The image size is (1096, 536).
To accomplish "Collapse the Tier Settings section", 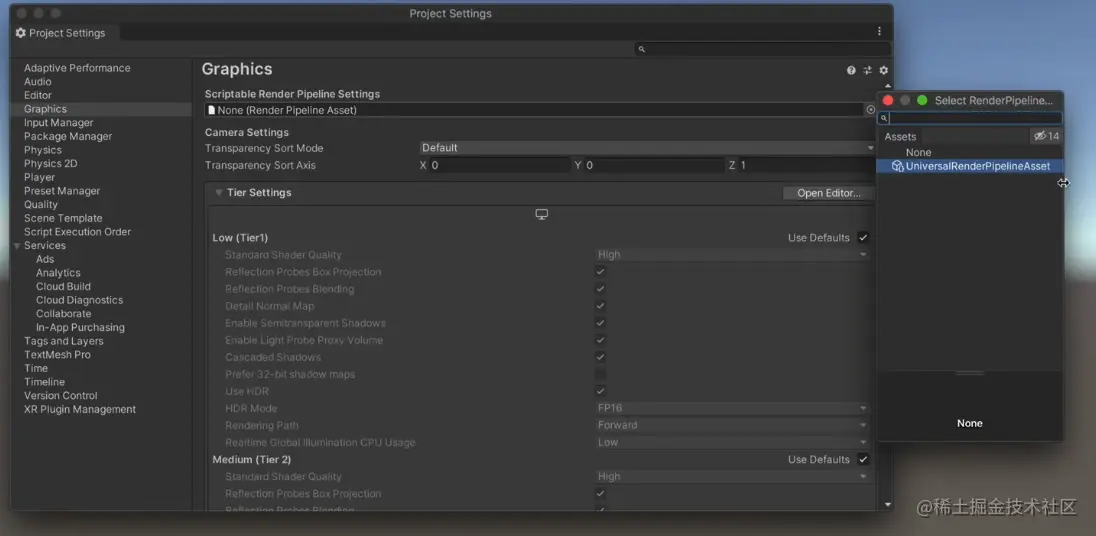I will point(219,193).
